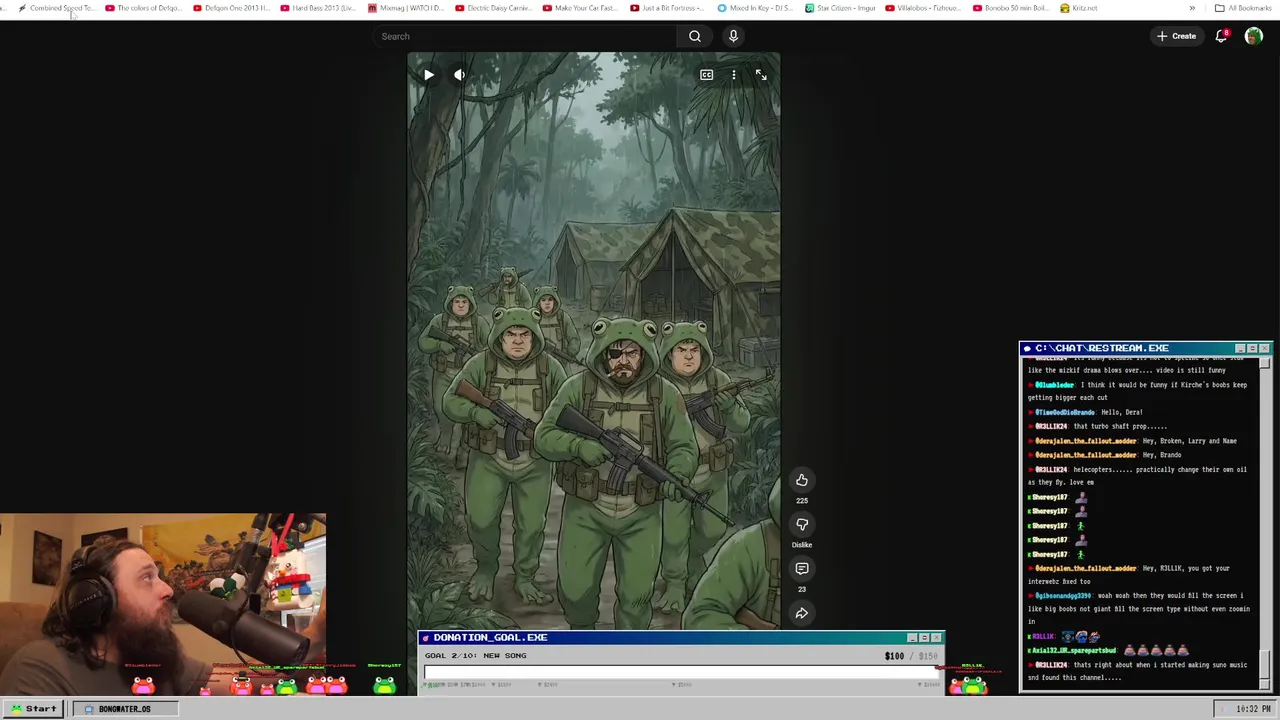Open the comments panel showing 23

click(x=801, y=568)
